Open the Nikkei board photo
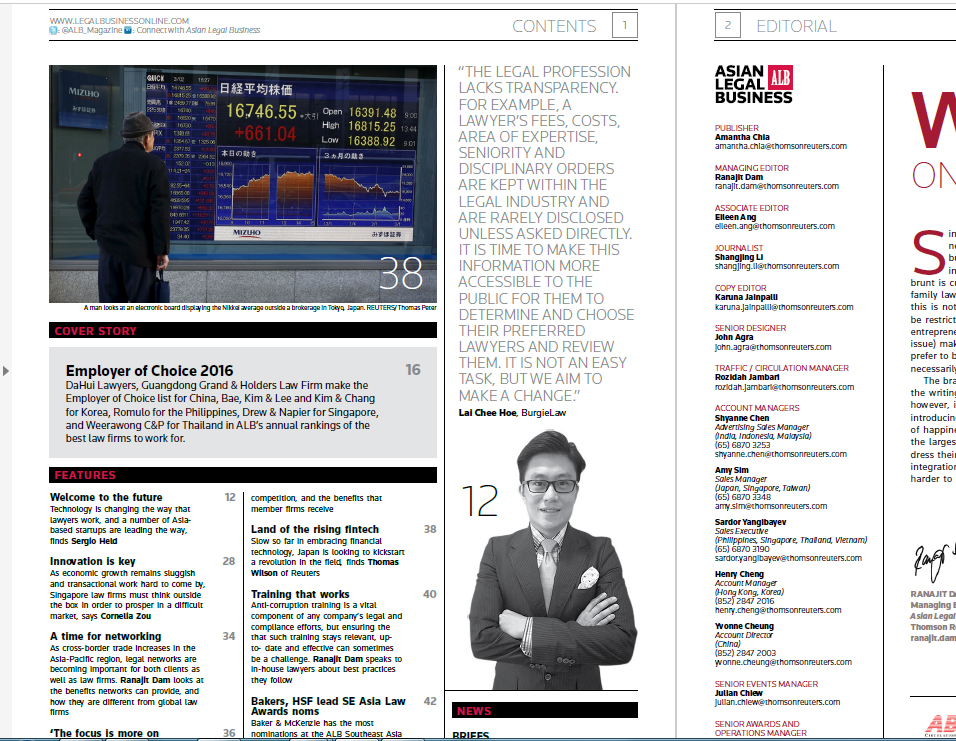 point(243,184)
